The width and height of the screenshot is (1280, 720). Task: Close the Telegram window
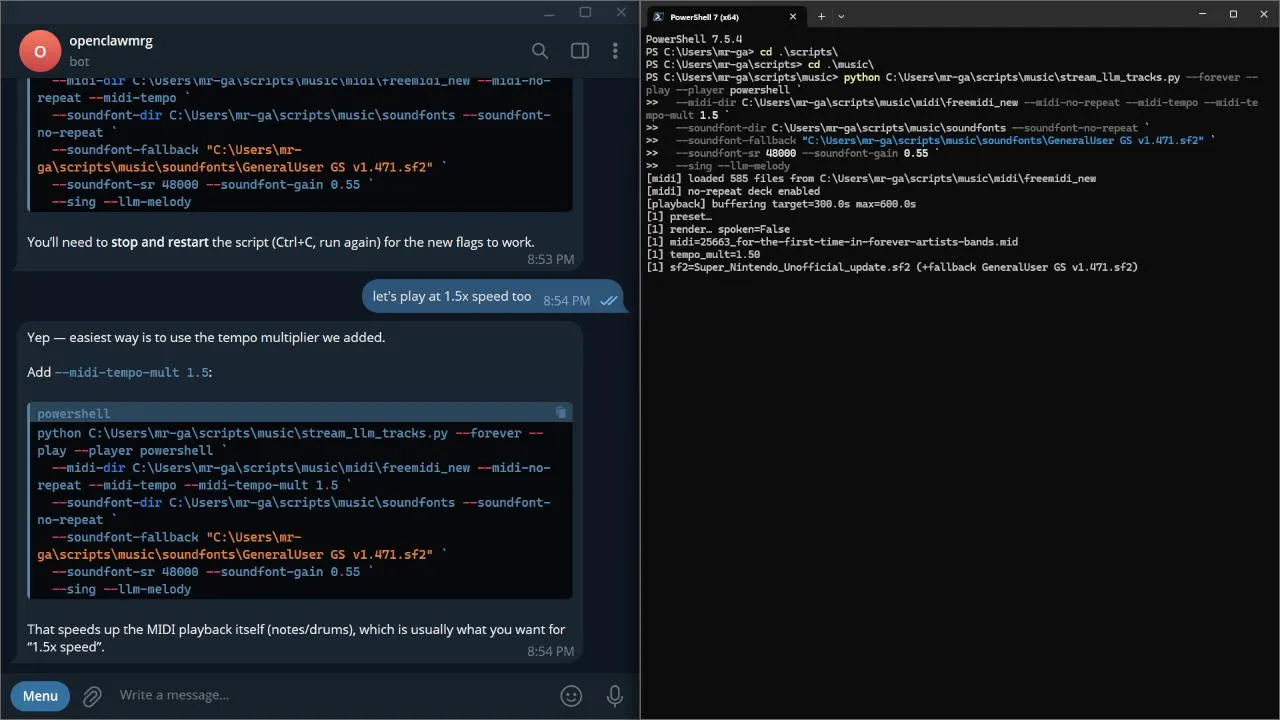pos(623,12)
